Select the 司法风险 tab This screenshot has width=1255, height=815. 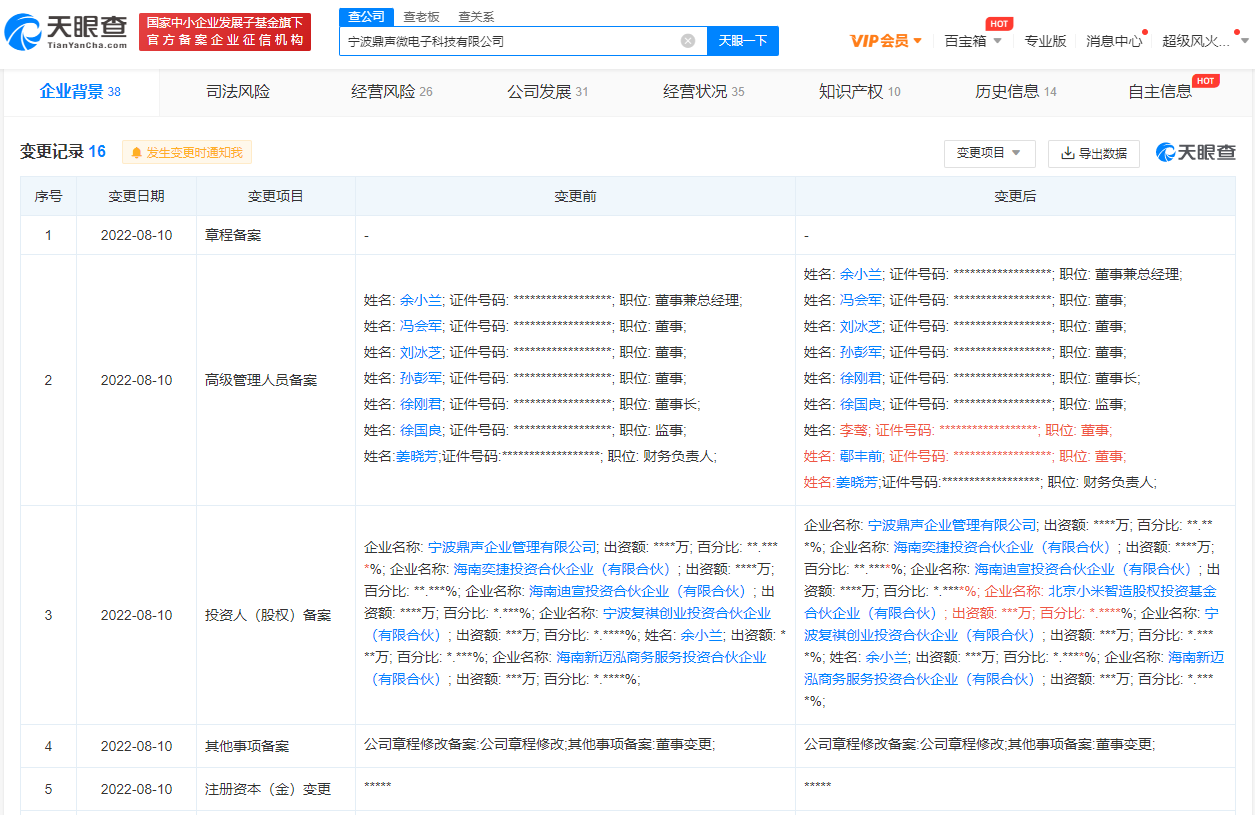coord(238,92)
